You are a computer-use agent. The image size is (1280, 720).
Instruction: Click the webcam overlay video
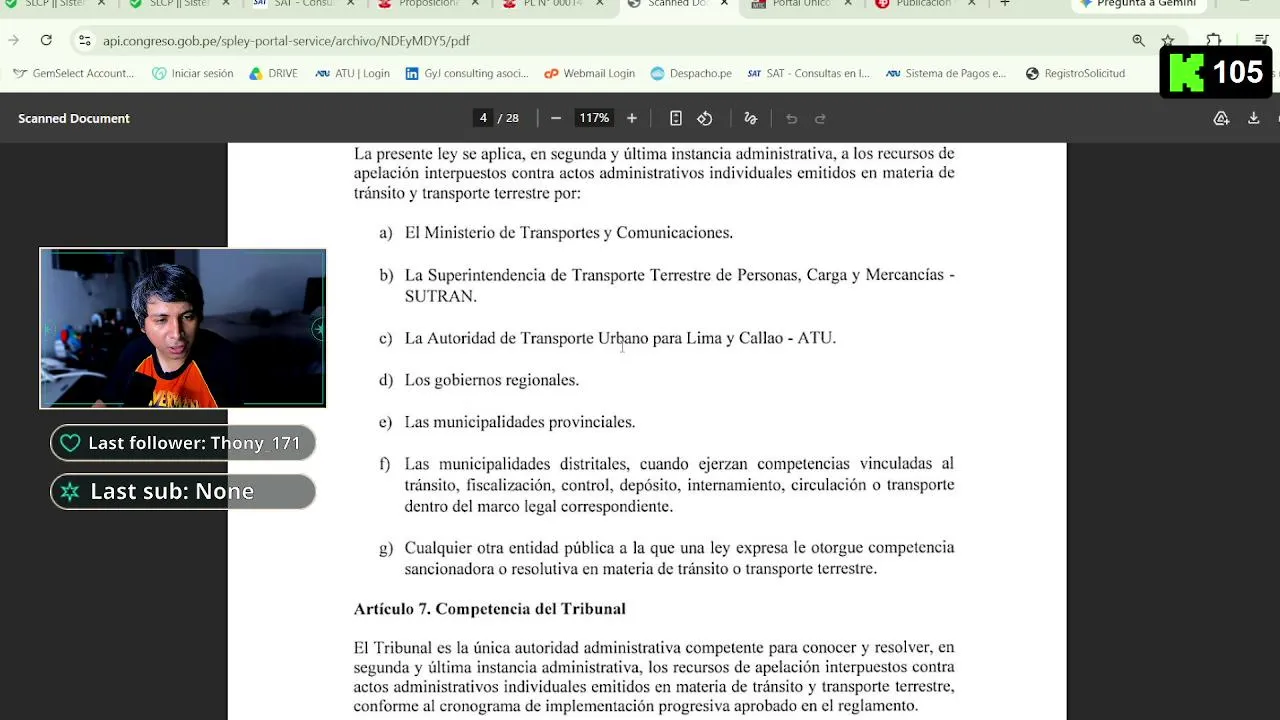[x=182, y=328]
